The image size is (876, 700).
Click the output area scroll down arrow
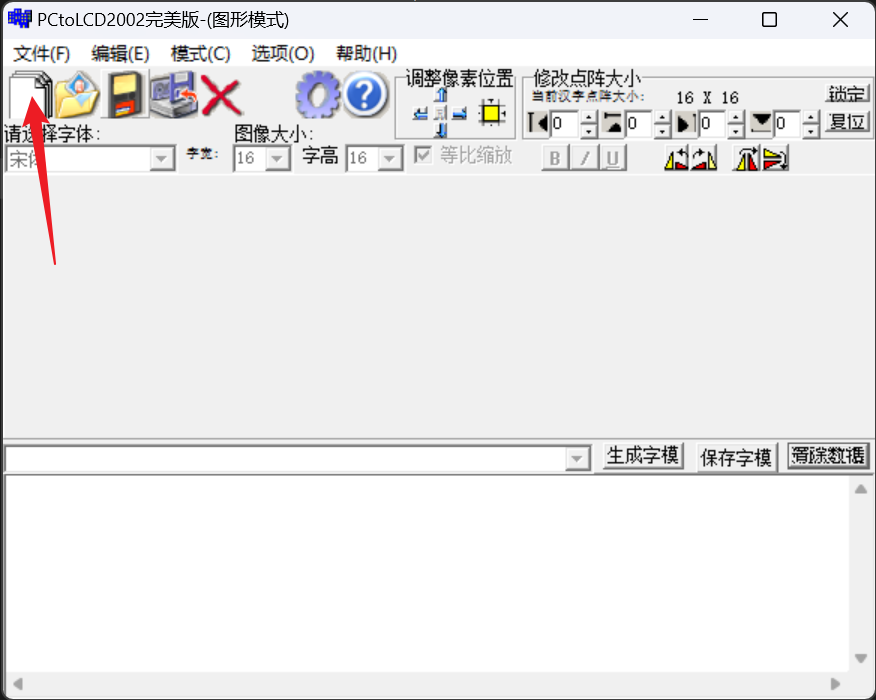(x=861, y=658)
